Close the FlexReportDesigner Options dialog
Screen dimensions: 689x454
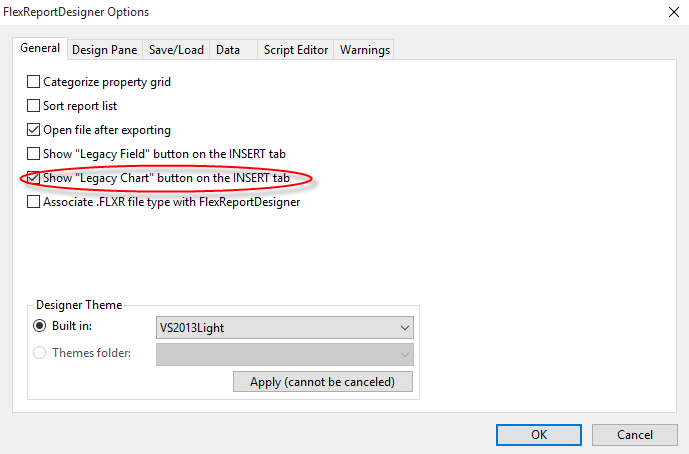click(674, 12)
